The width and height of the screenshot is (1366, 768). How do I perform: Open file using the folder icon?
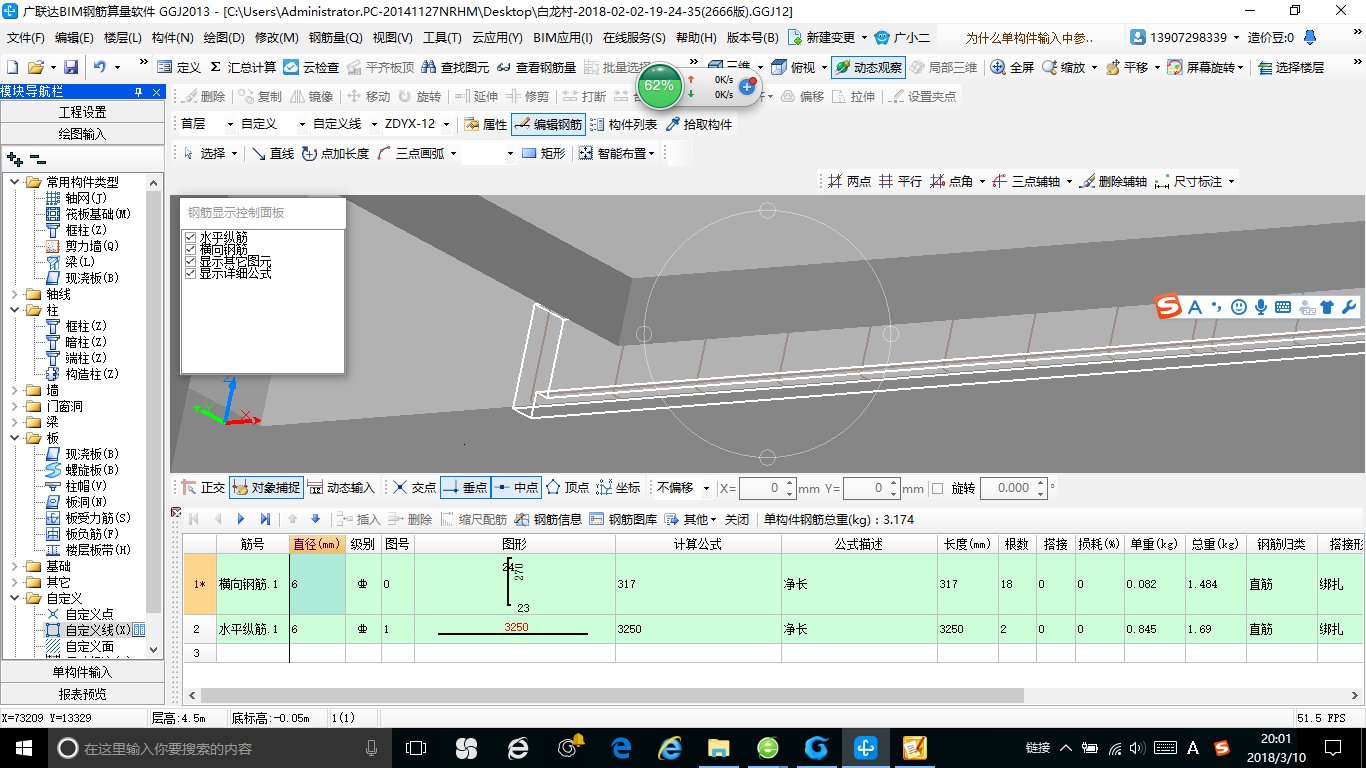[35, 67]
